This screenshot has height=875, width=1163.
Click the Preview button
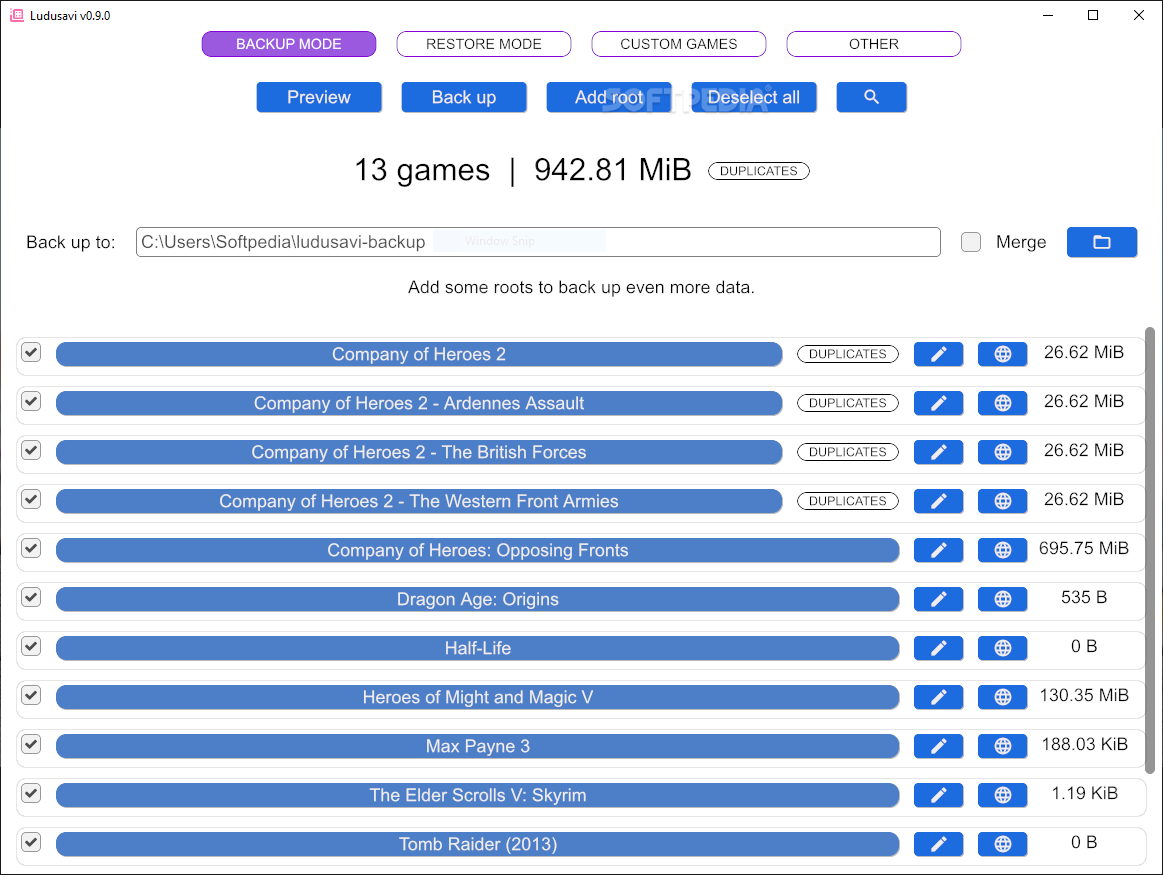point(319,97)
